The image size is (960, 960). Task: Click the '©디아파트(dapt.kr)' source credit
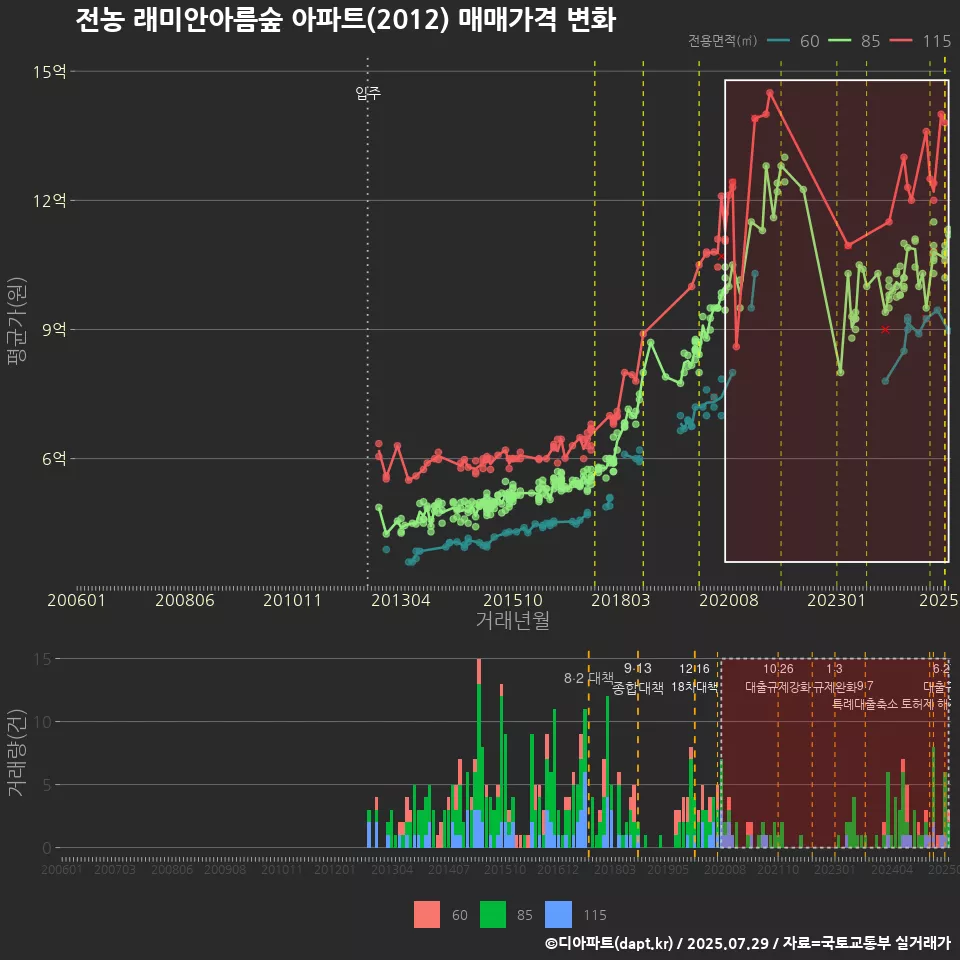609,943
